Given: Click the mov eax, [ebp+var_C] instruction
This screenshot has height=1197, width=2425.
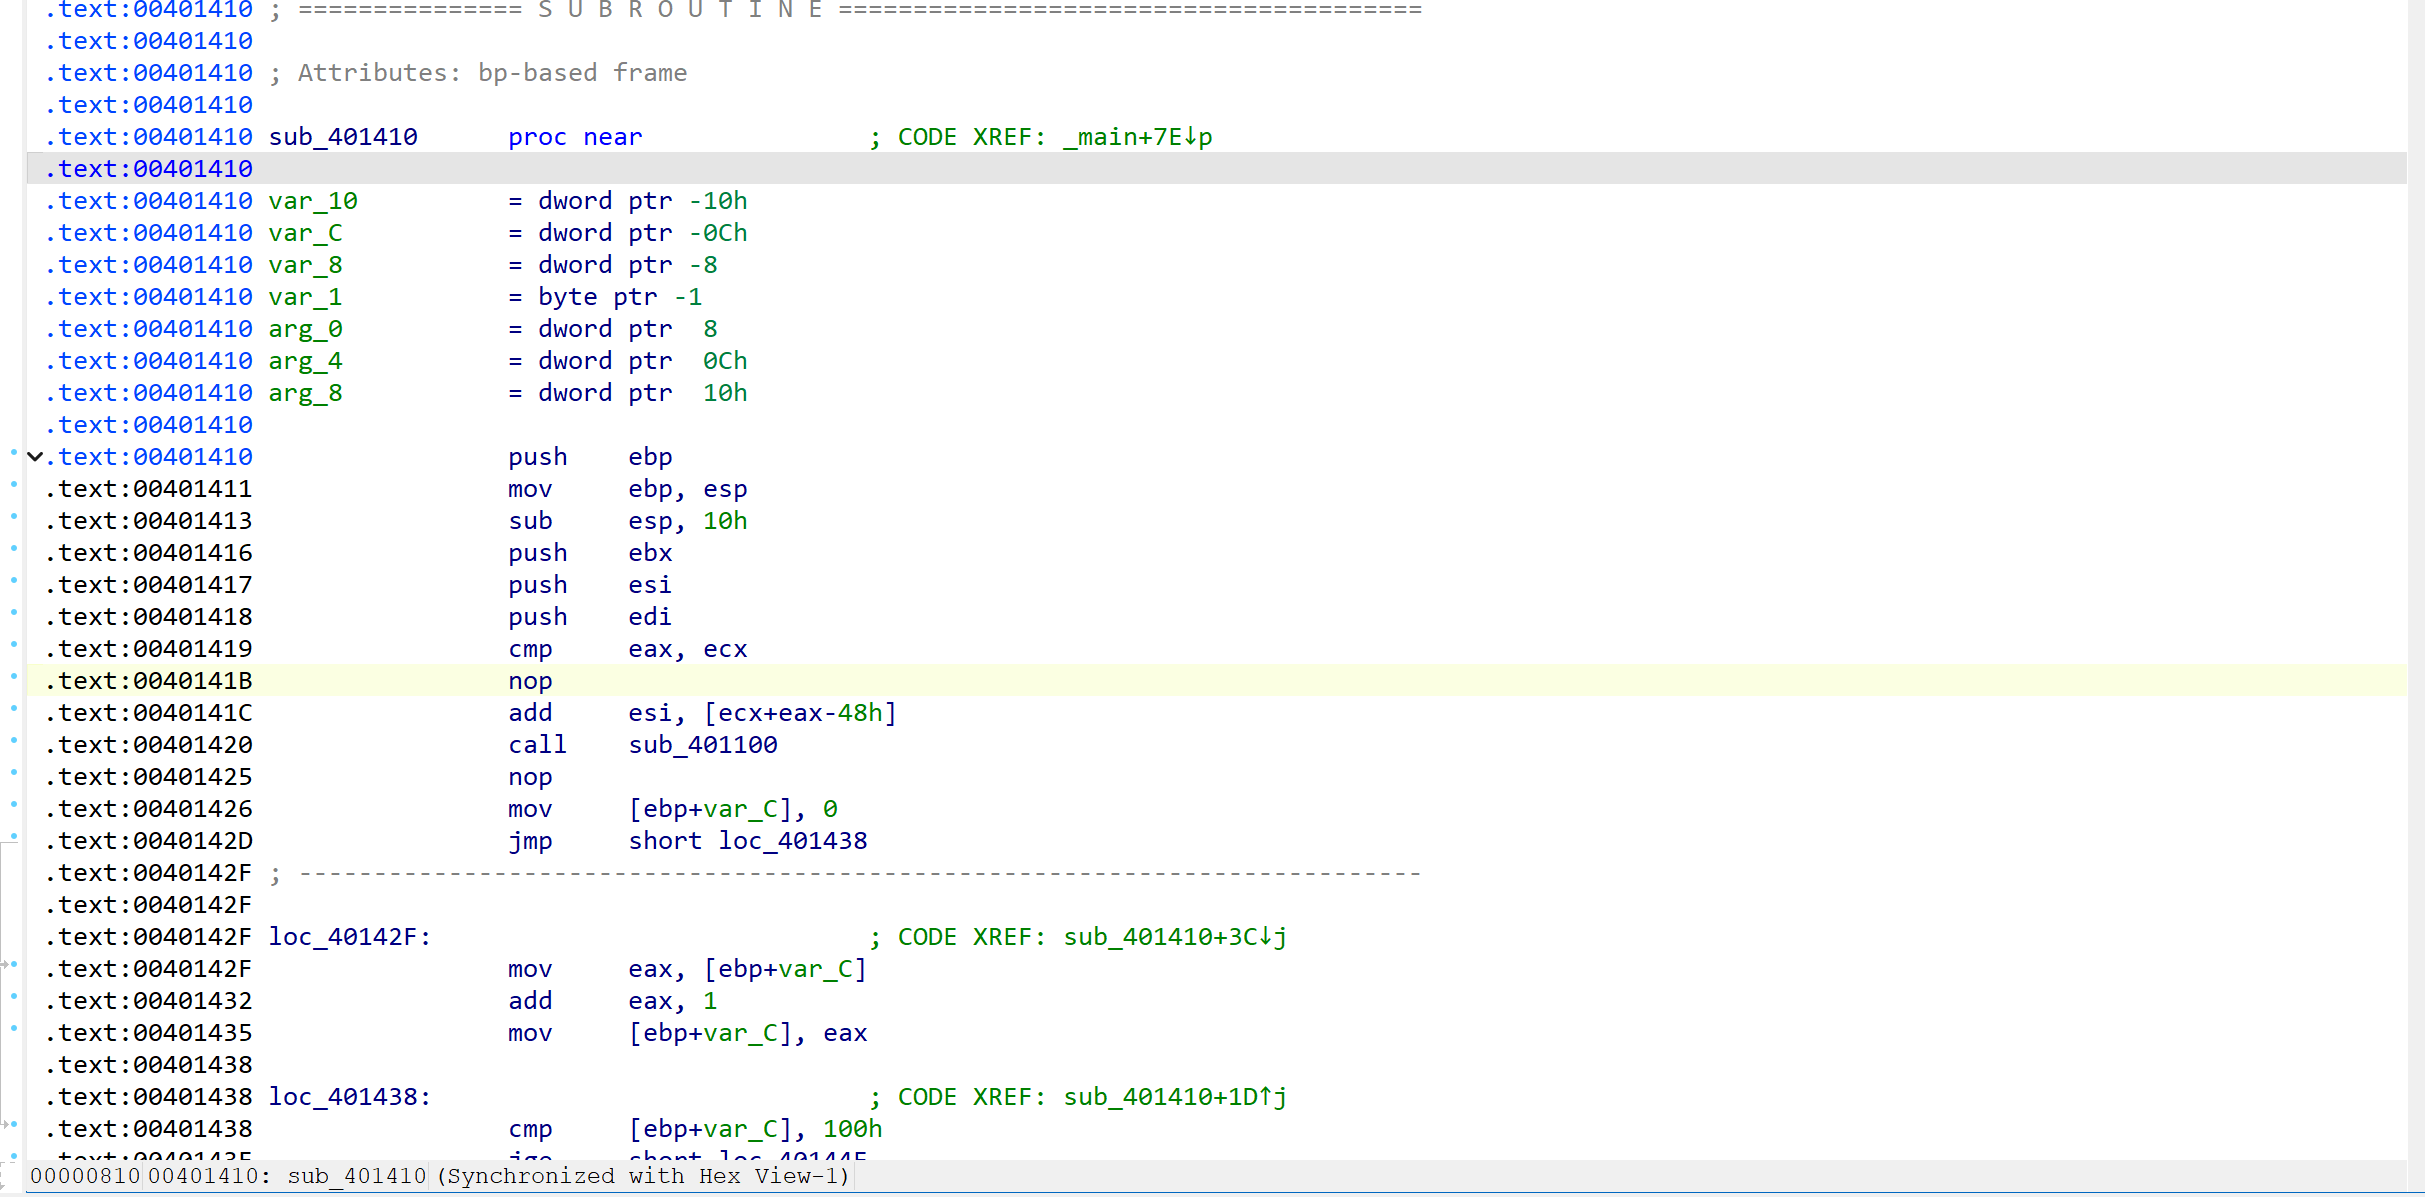Looking at the screenshot, I should pyautogui.click(x=688, y=969).
